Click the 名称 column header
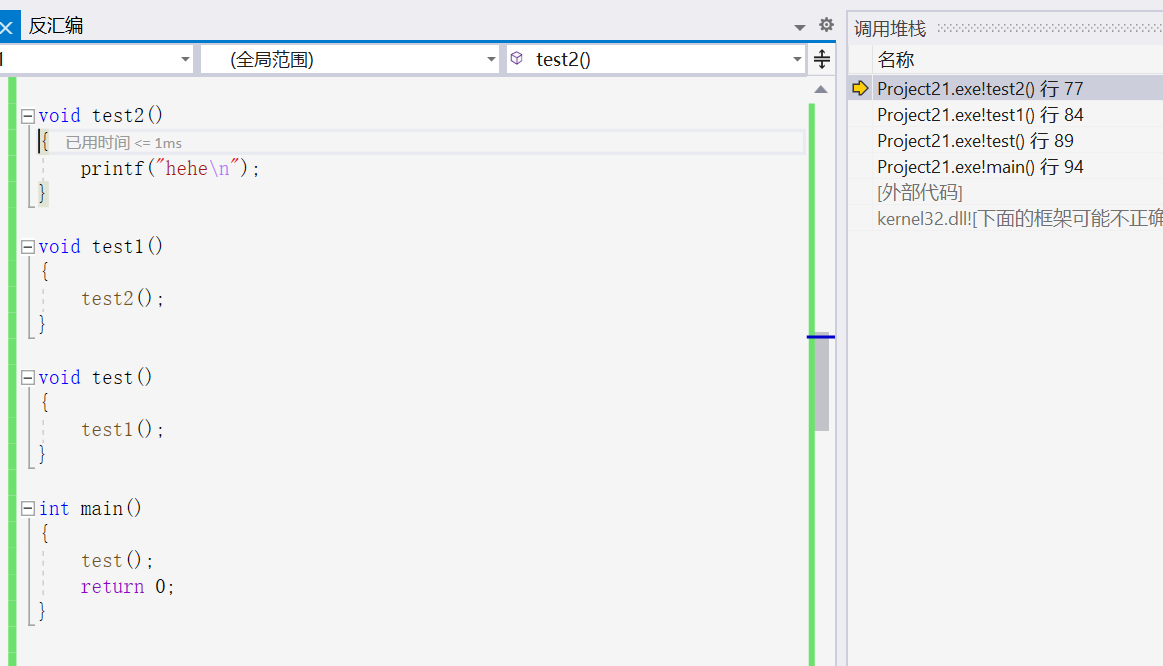Viewport: 1163px width, 666px height. (896, 60)
